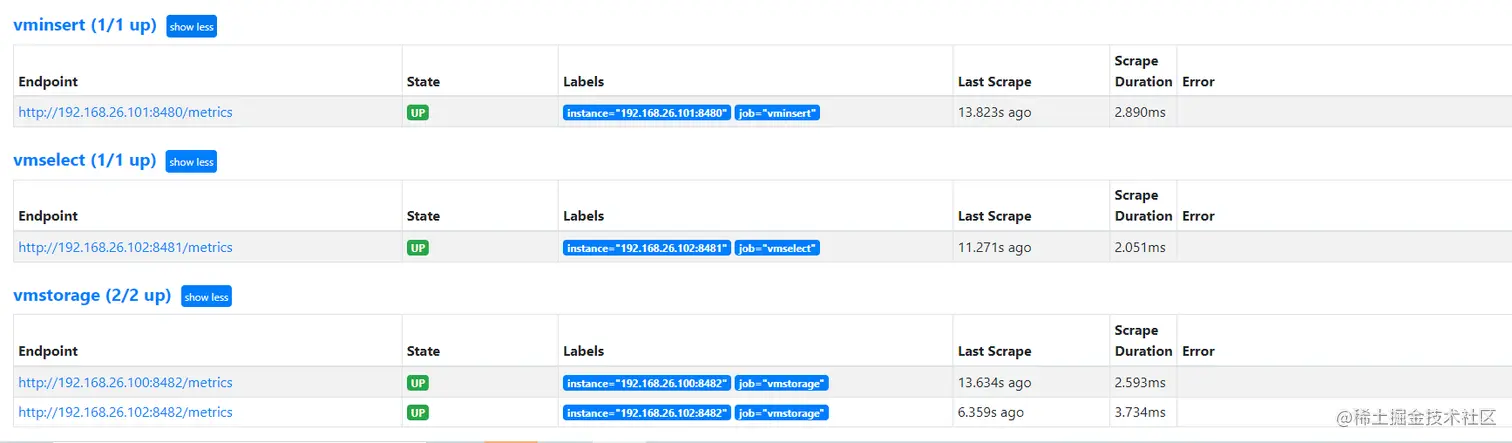Click the UP state badge for vminsert
Image resolution: width=1512 pixels, height=443 pixels.
click(x=418, y=113)
